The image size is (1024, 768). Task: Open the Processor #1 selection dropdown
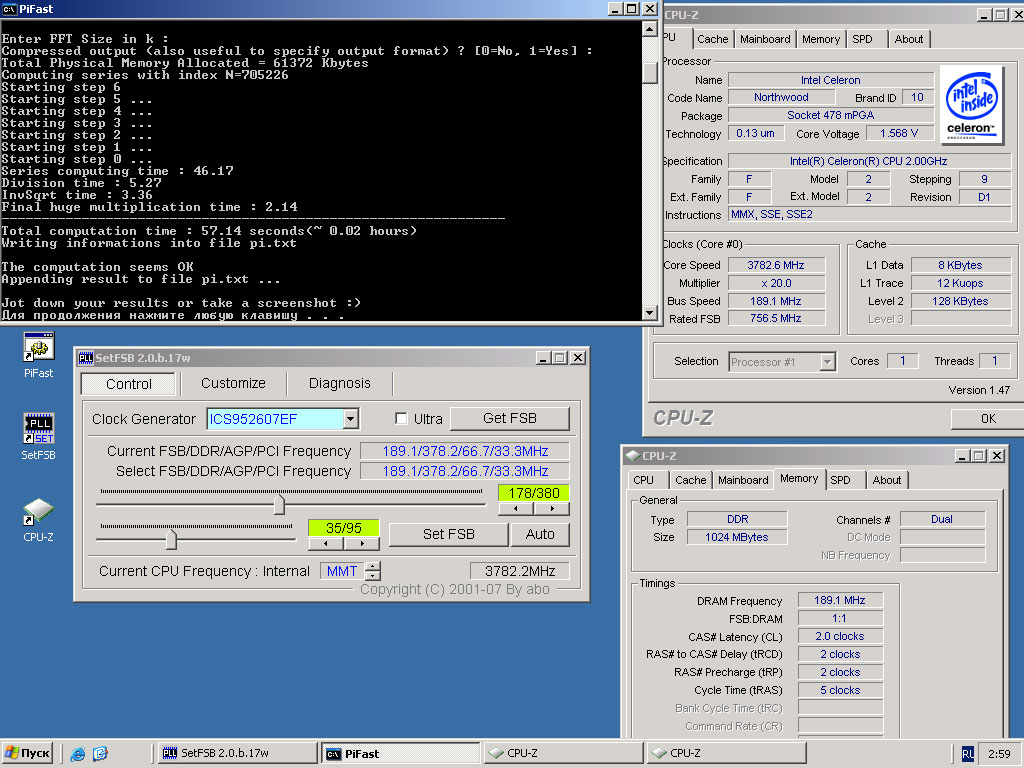pos(828,362)
